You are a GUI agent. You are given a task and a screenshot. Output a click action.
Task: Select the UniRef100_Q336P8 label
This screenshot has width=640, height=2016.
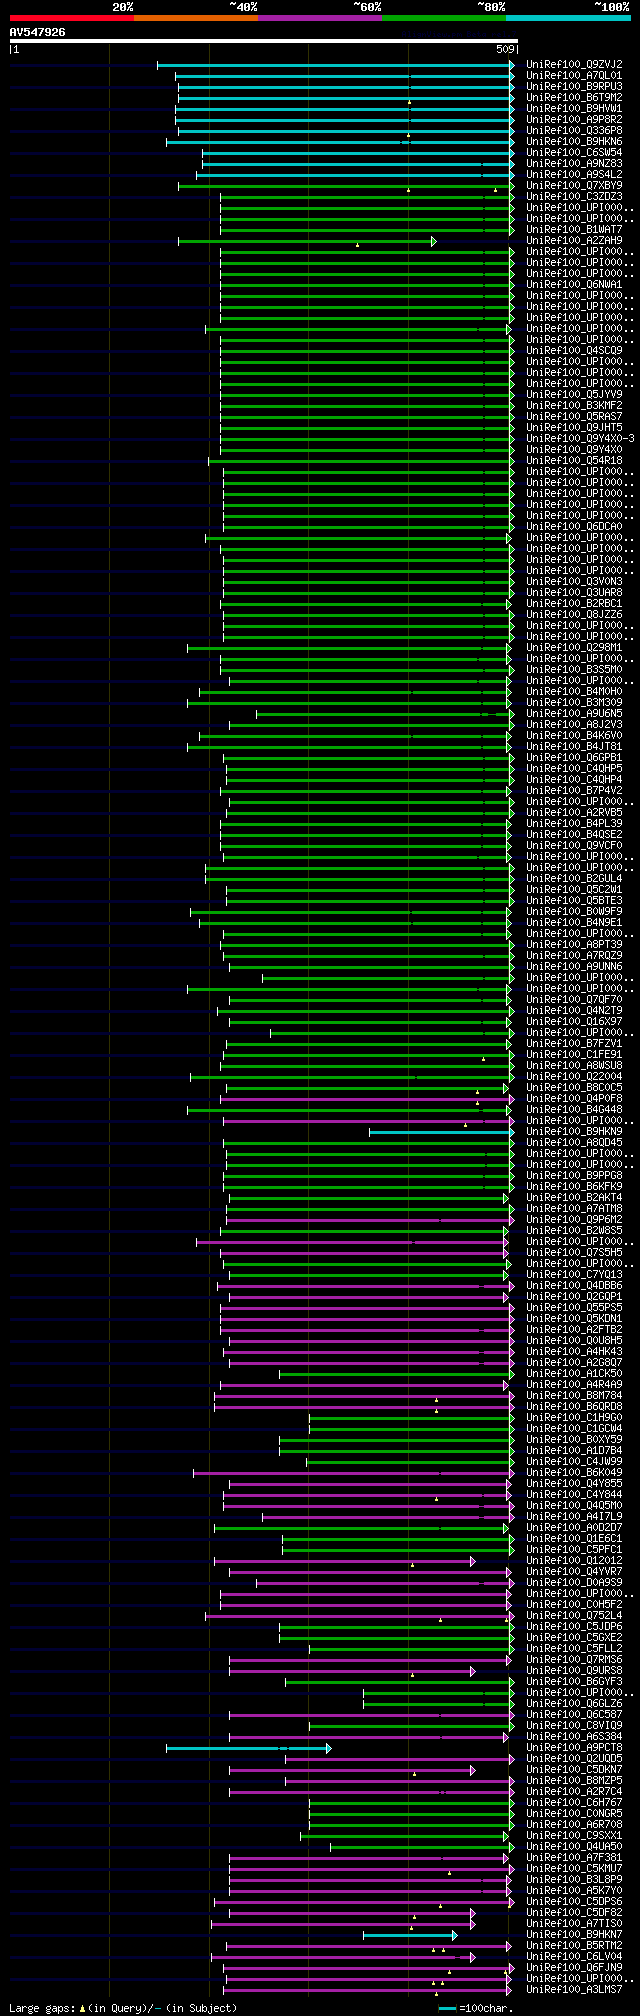[574, 131]
